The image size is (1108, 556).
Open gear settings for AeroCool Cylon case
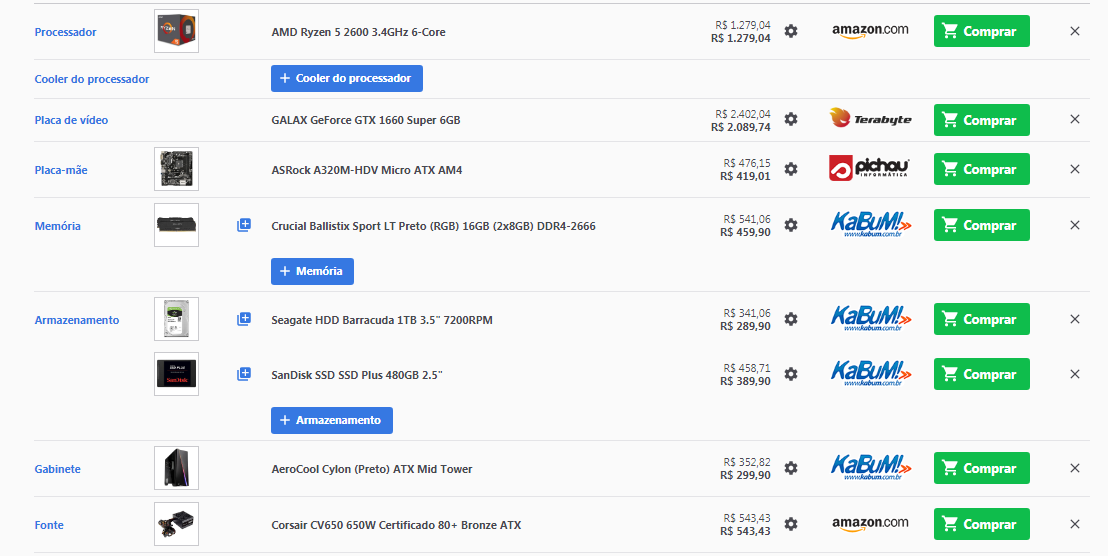791,468
